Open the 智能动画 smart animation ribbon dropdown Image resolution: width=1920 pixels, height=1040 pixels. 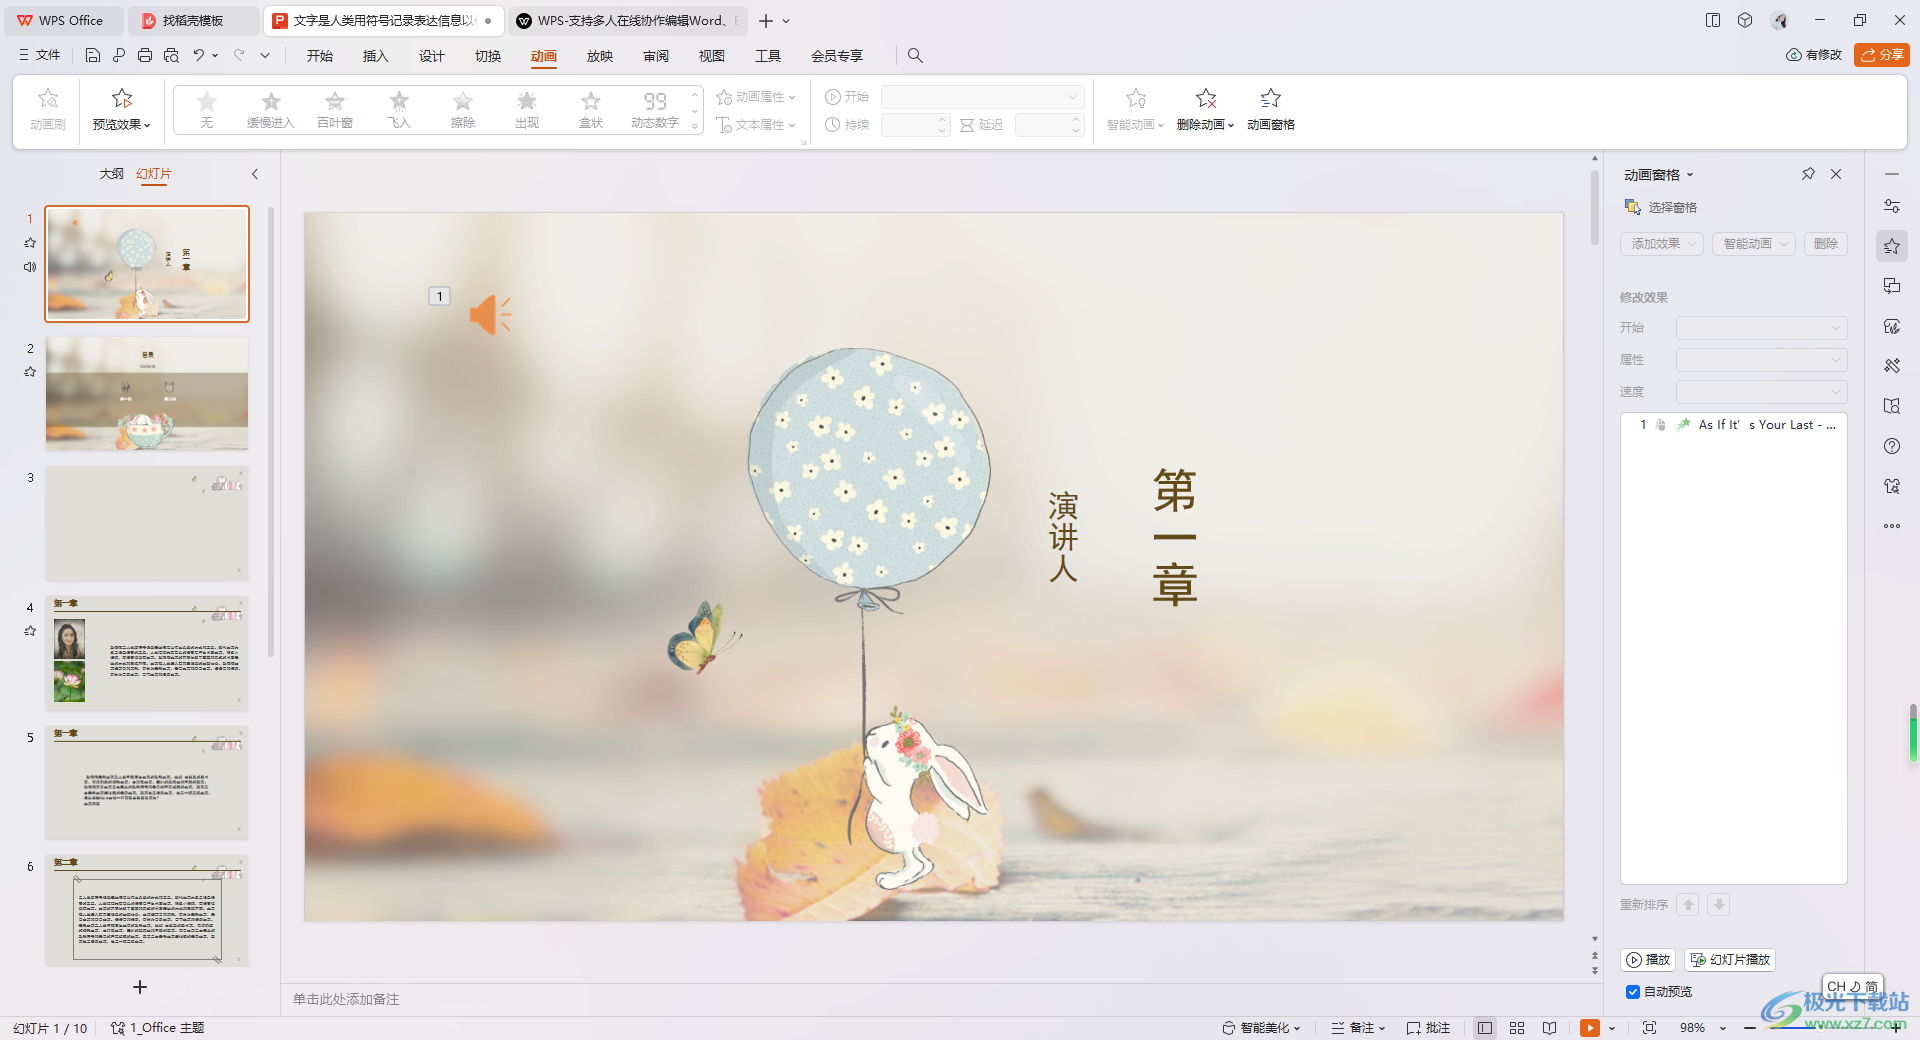click(1136, 125)
